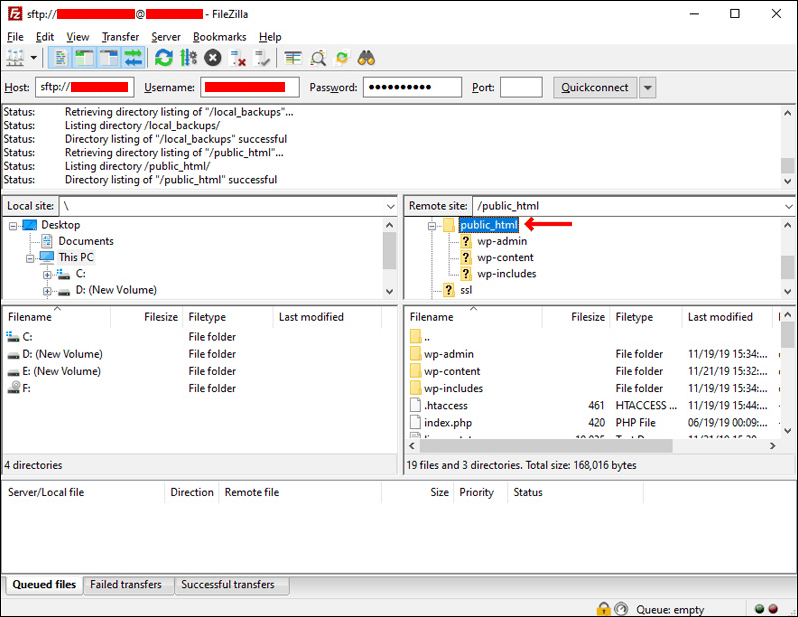Viewport: 798px width, 617px height.
Task: Select index.php in remote file list
Action: pos(448,423)
